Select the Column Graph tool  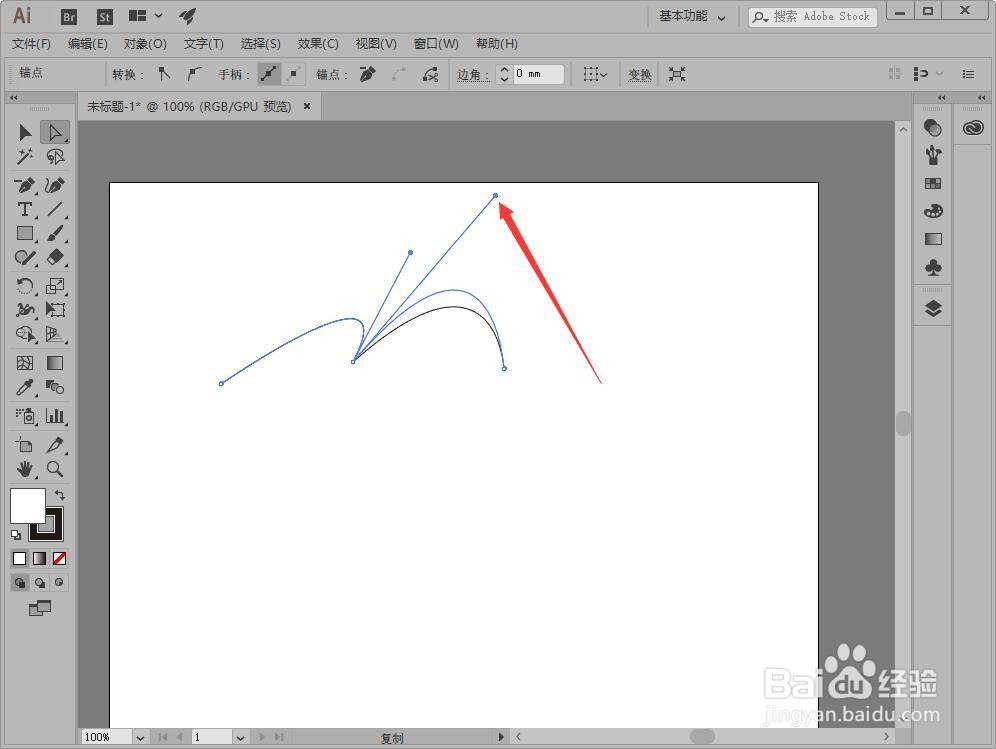coord(55,416)
